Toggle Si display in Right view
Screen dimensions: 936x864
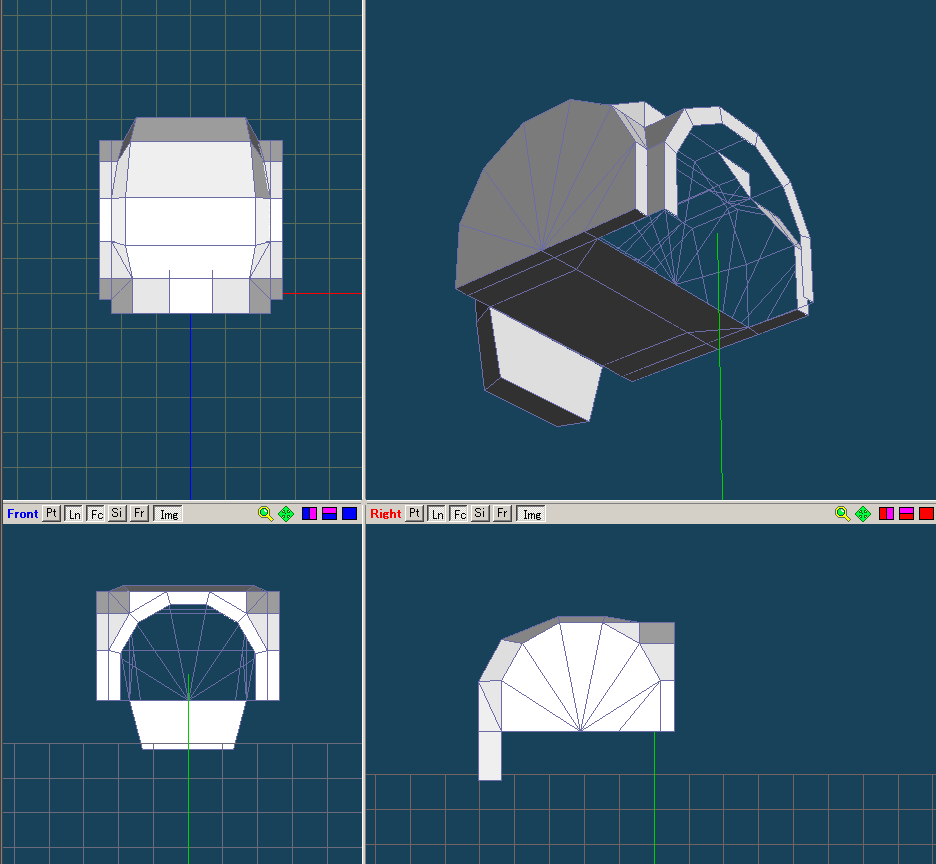click(x=481, y=514)
